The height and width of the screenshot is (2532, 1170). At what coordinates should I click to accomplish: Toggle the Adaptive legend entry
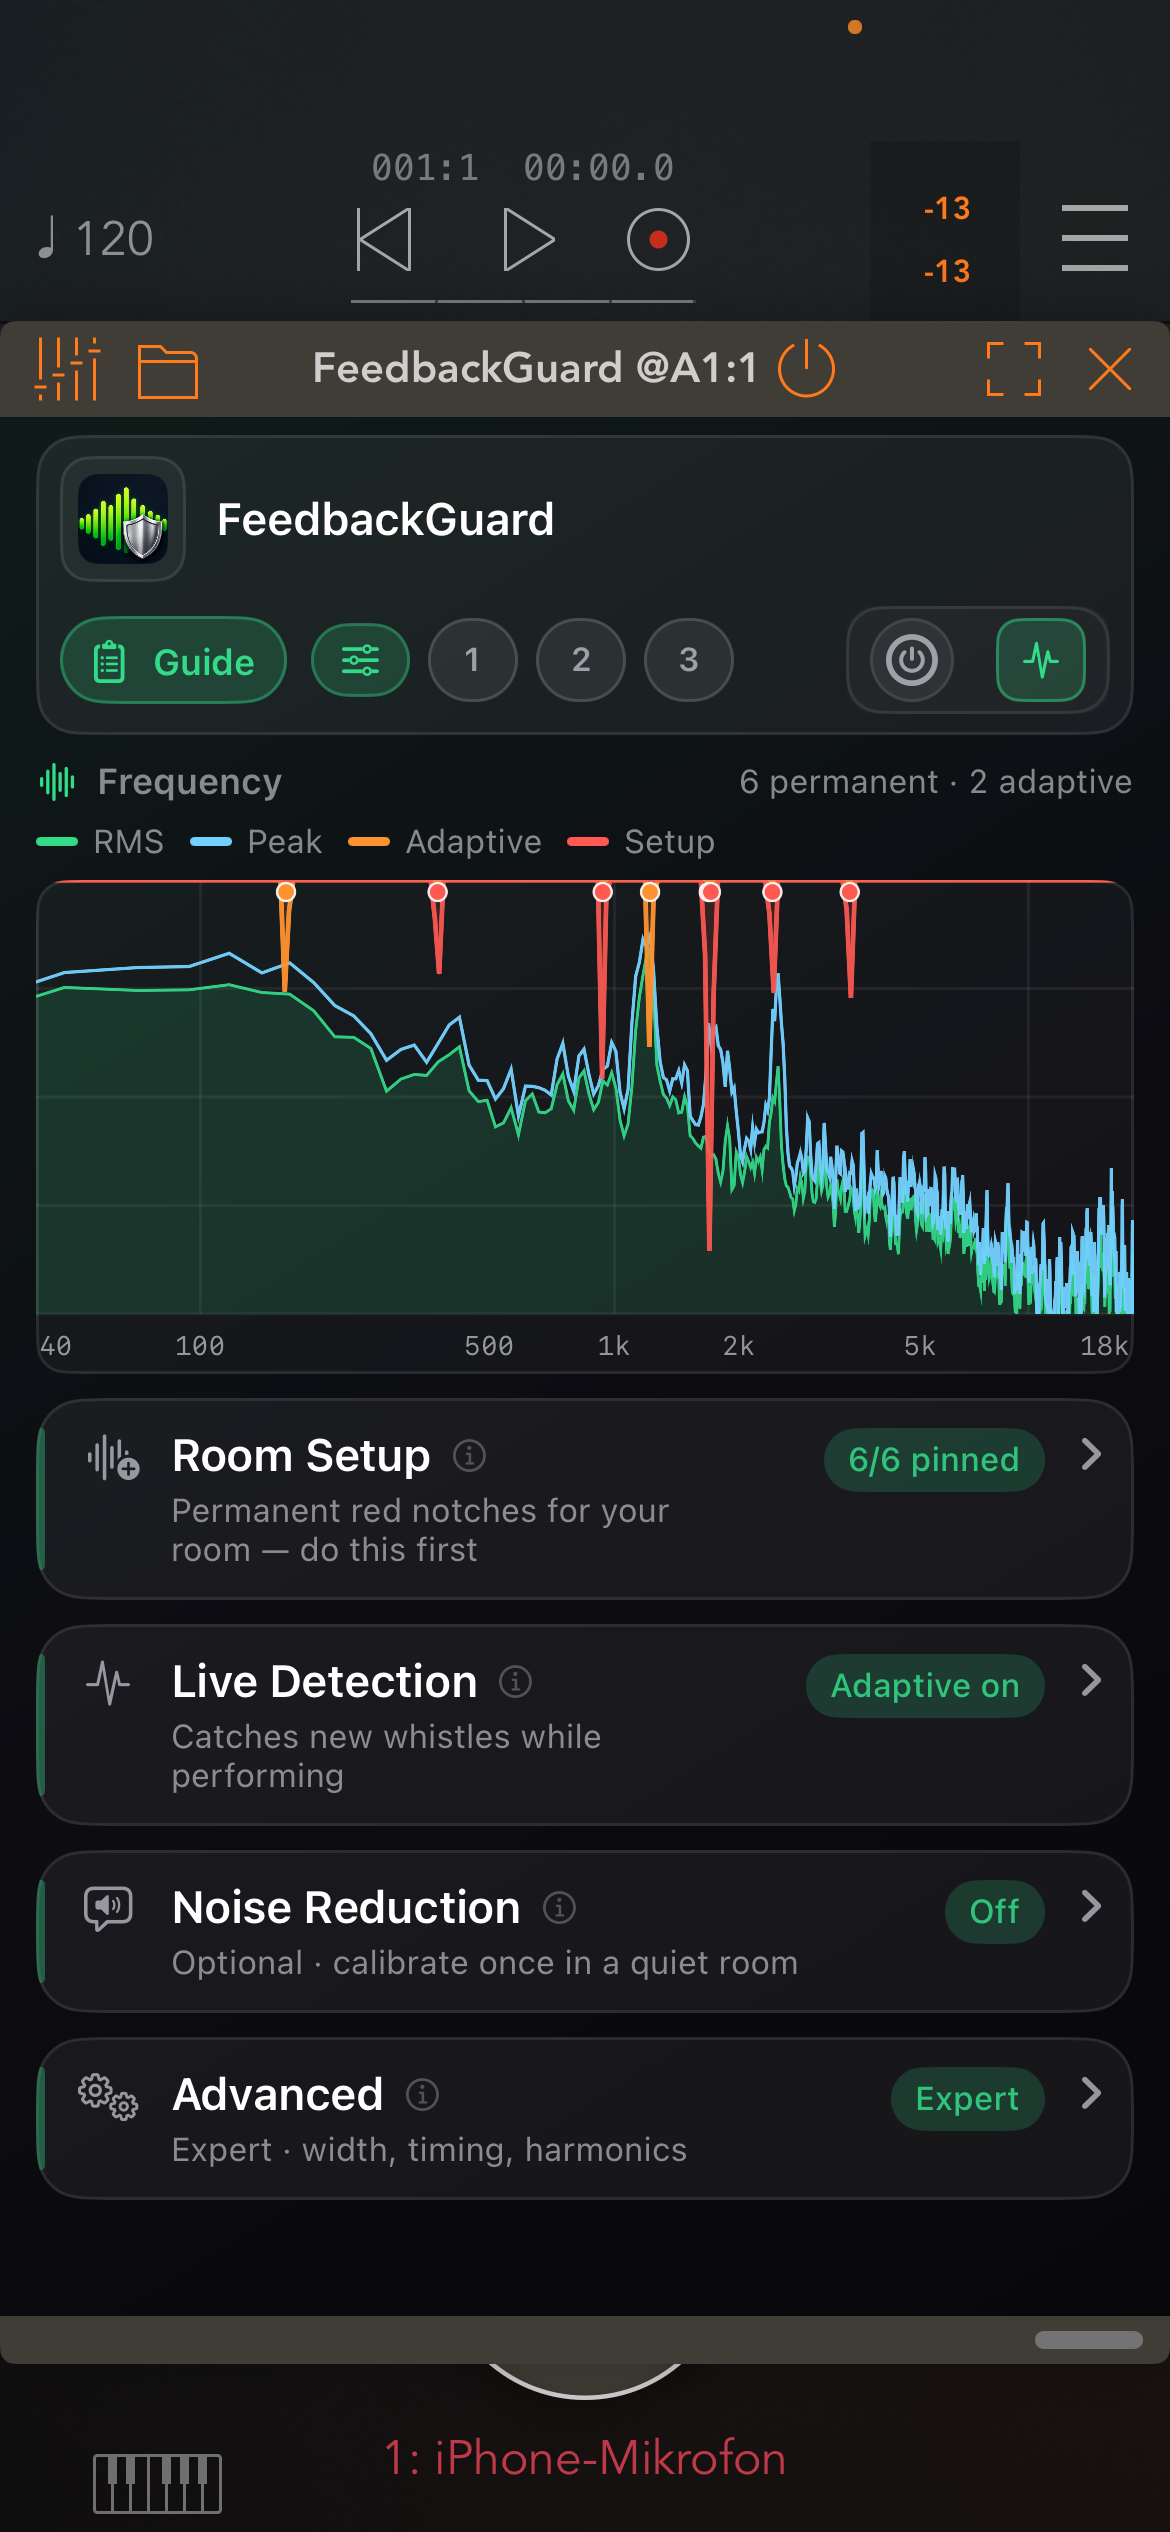tap(445, 841)
